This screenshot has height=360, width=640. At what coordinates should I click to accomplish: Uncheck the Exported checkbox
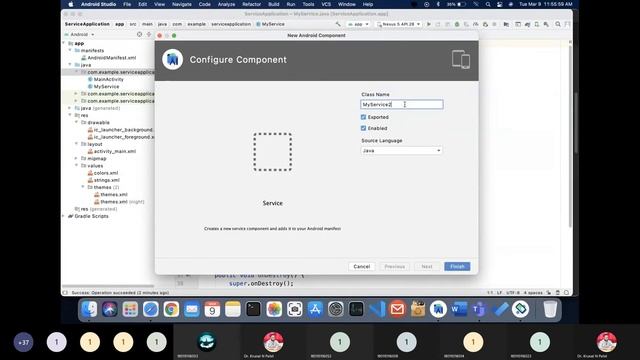[x=363, y=117]
